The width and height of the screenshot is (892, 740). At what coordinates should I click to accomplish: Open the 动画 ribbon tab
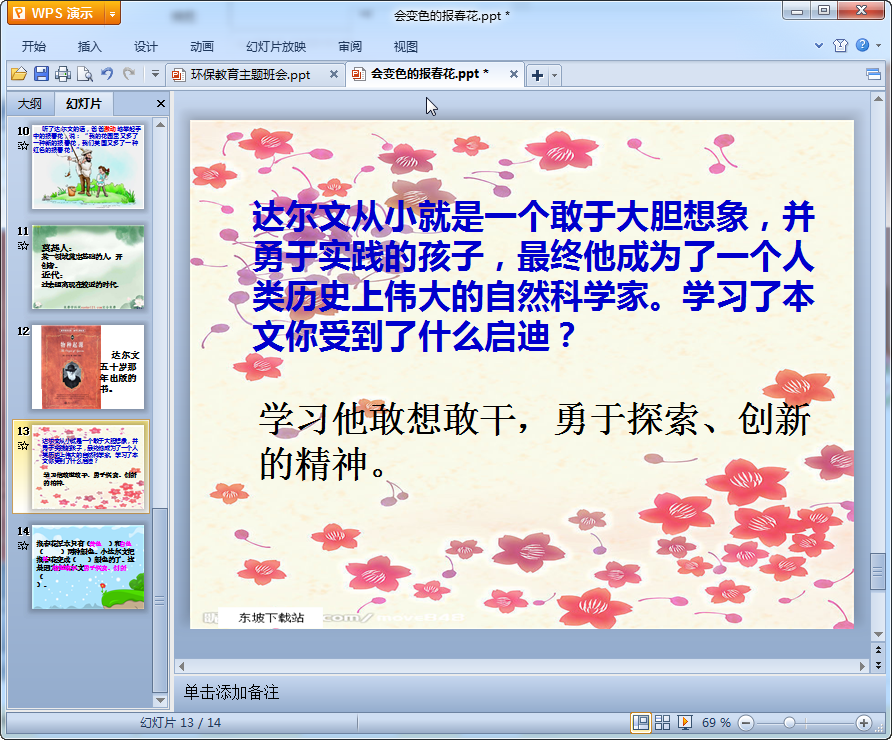click(x=202, y=46)
